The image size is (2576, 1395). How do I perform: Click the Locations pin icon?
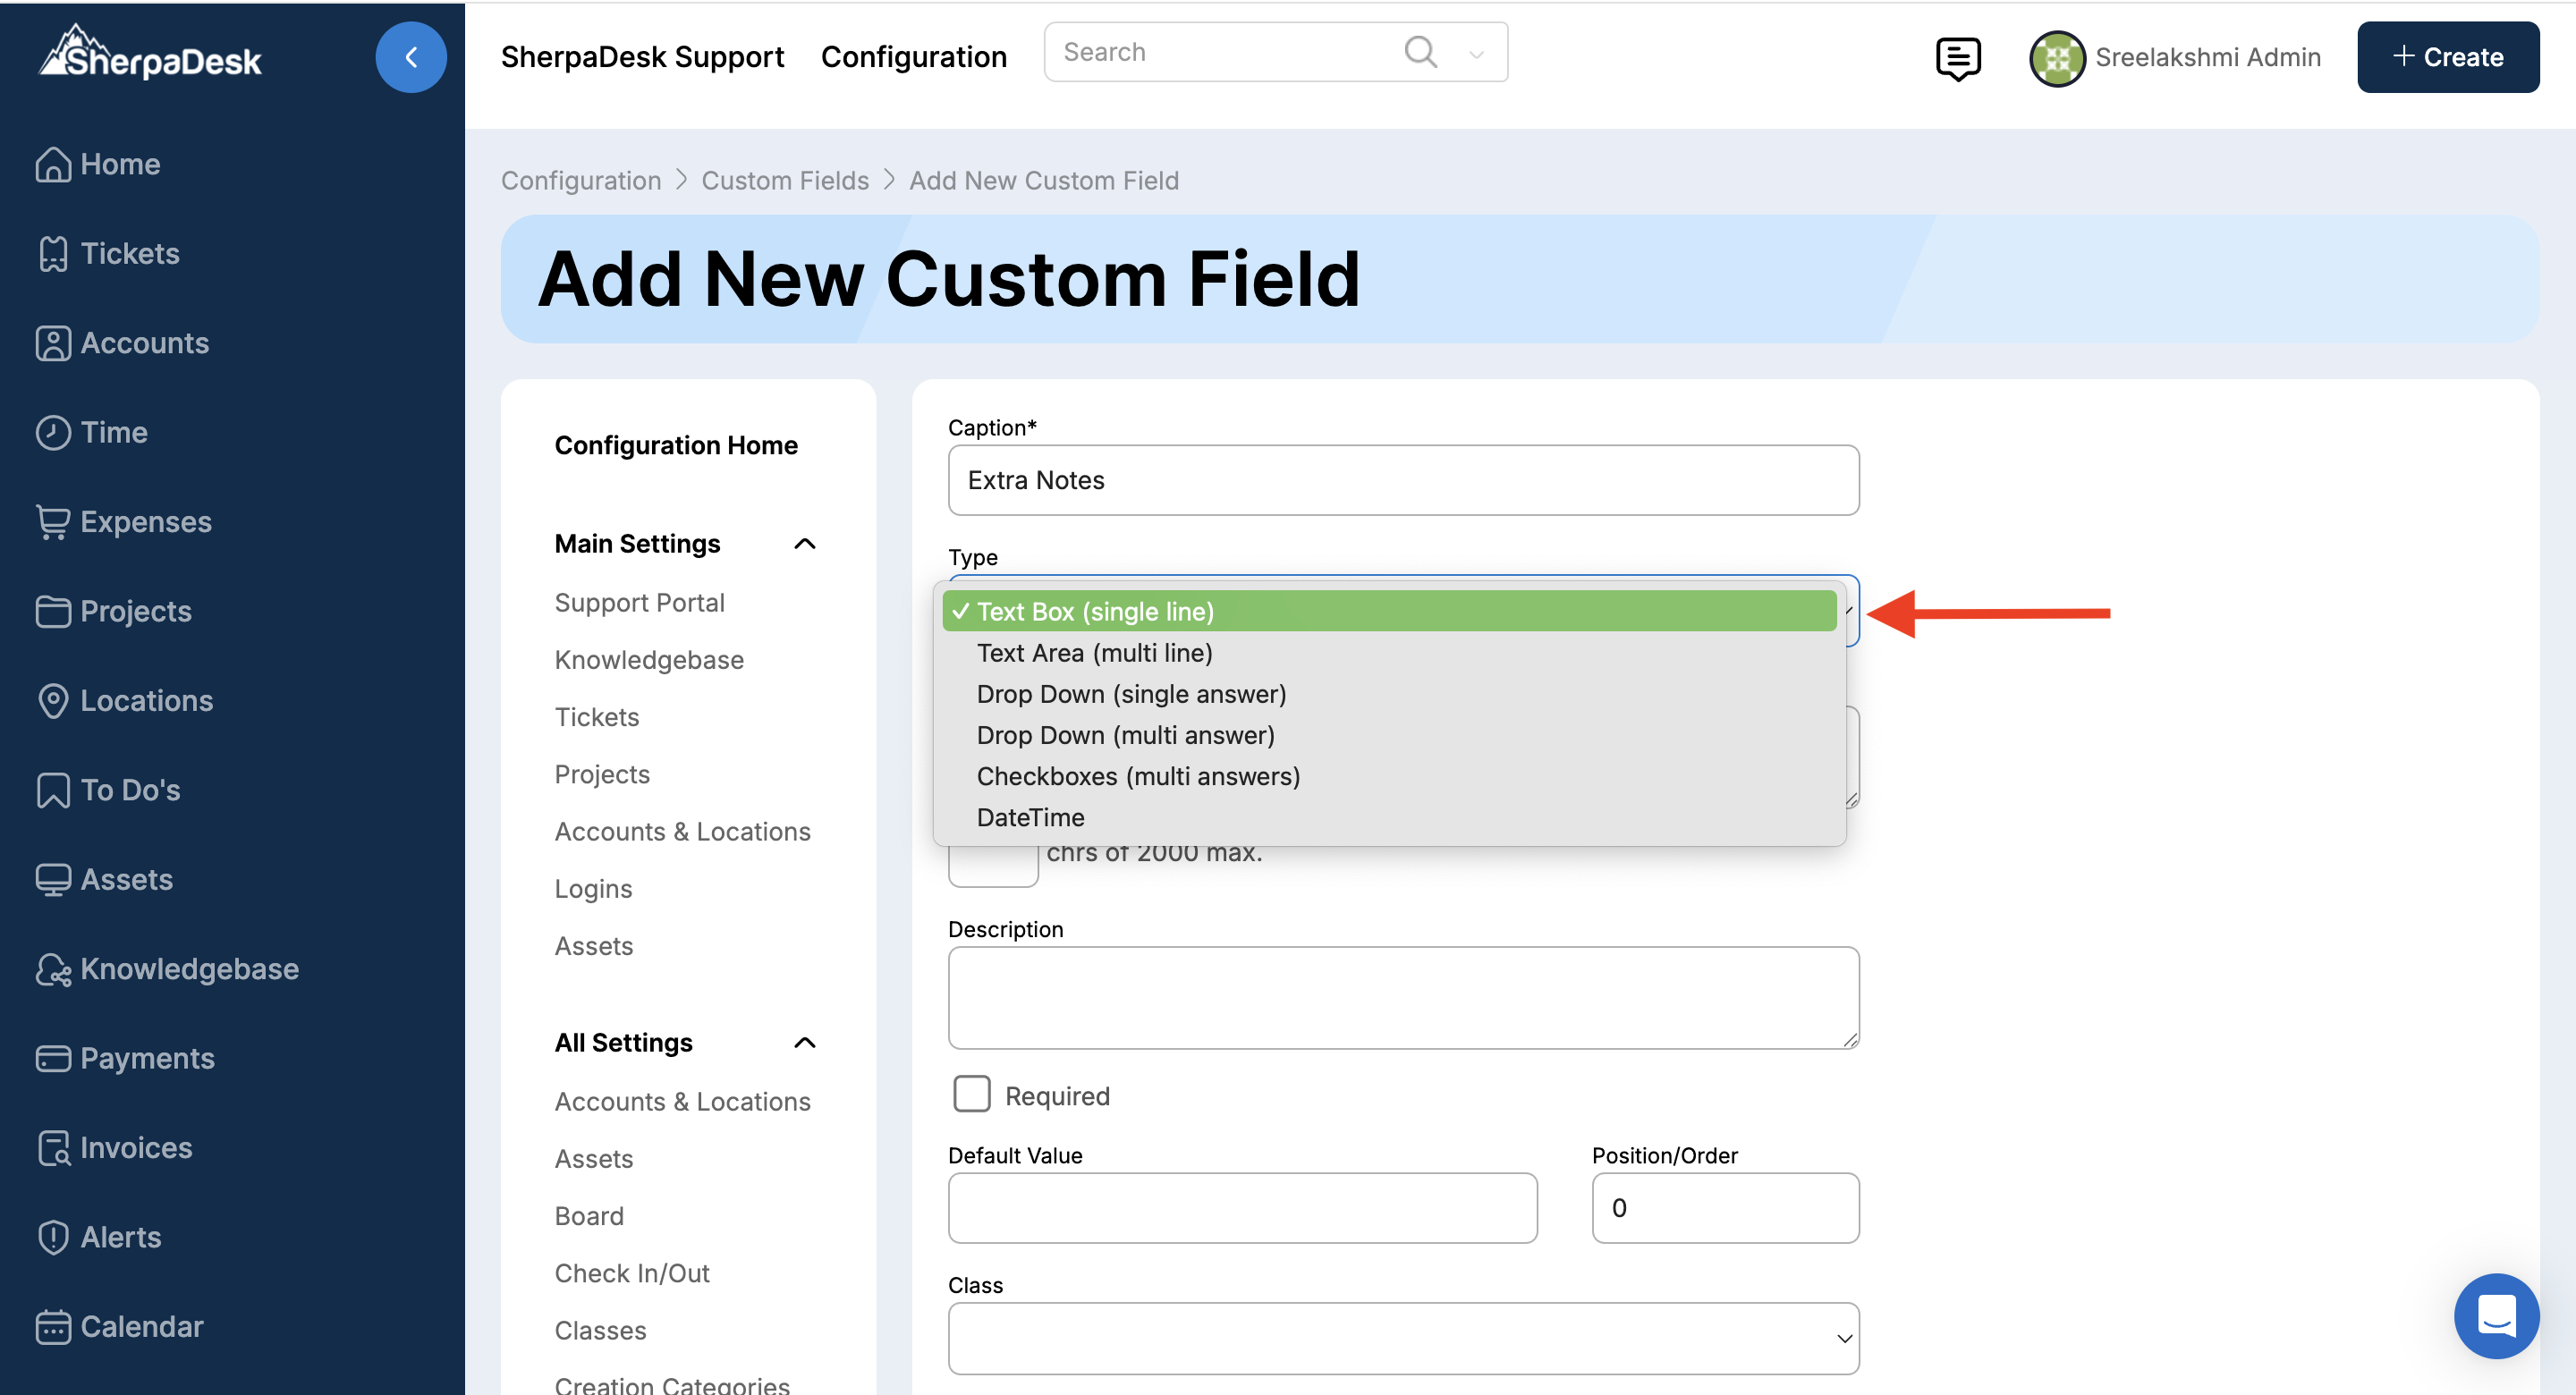(x=52, y=701)
